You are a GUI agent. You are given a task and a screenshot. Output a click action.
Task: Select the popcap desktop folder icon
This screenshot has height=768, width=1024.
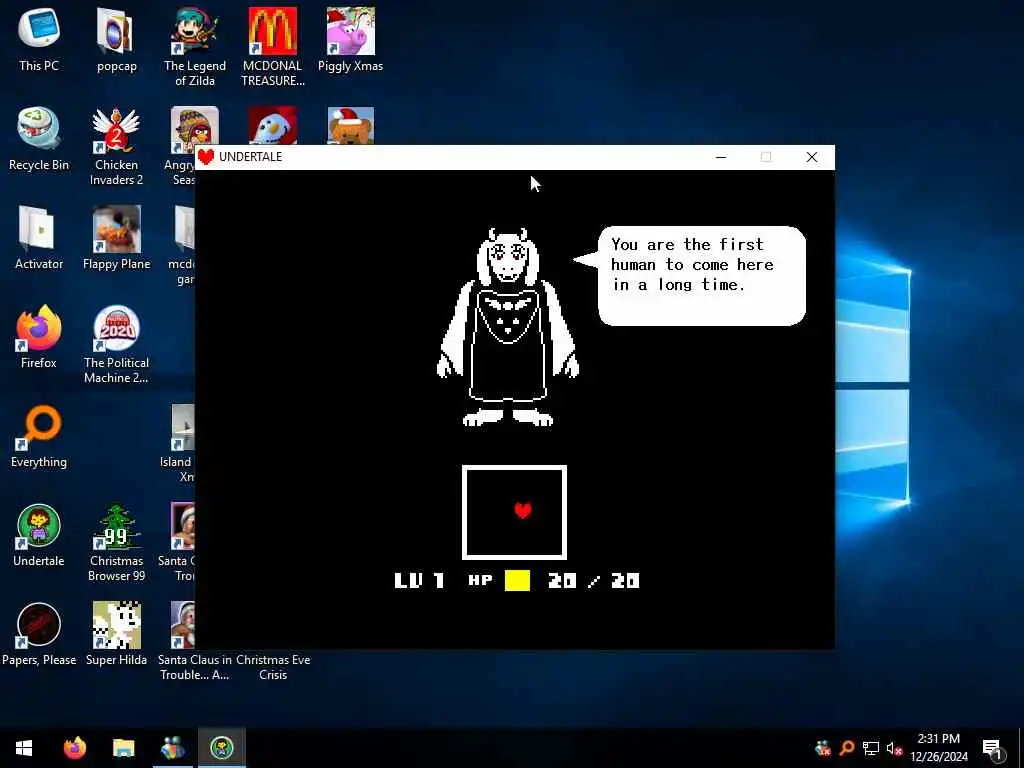click(116, 39)
